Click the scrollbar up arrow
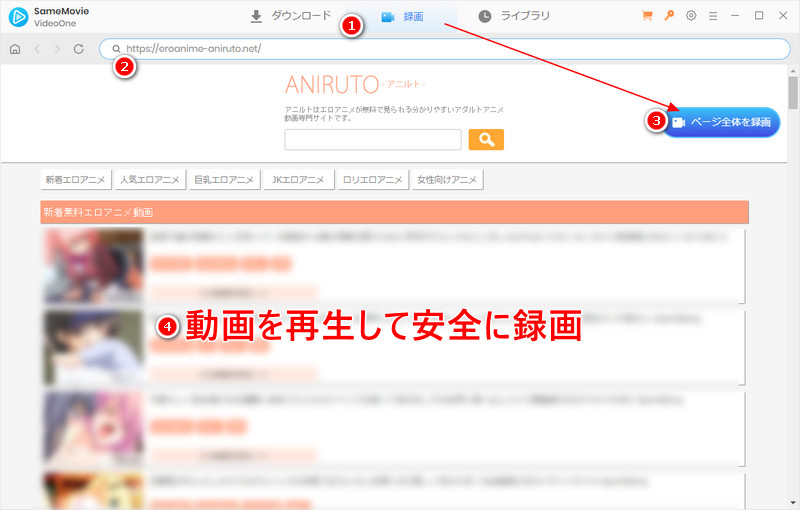Image resolution: width=800 pixels, height=510 pixels. [793, 70]
